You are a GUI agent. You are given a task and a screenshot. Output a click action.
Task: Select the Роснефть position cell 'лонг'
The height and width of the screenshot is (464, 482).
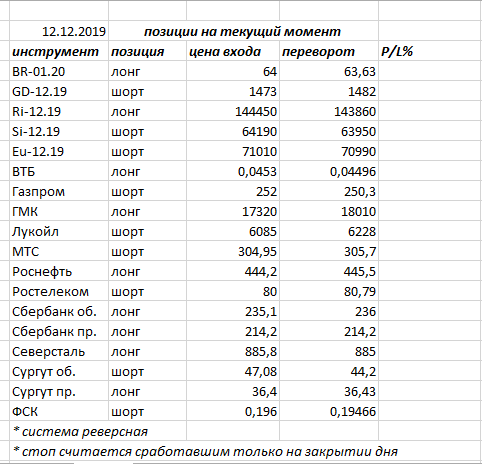pyautogui.click(x=147, y=271)
